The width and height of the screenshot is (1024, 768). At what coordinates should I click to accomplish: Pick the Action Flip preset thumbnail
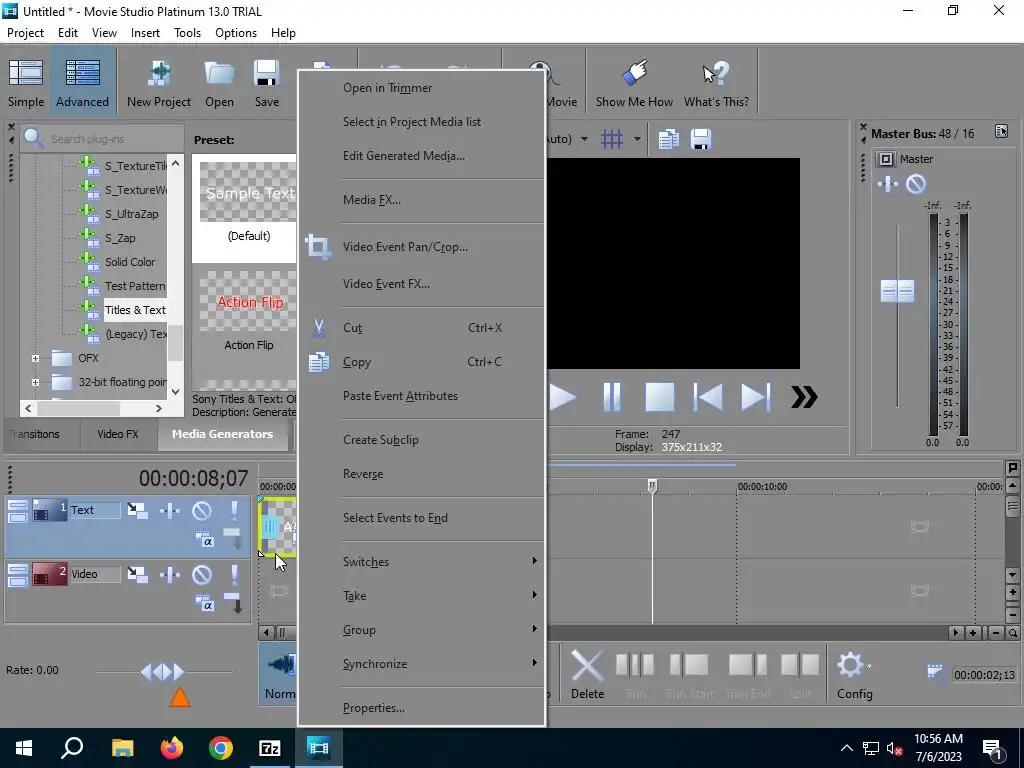(x=249, y=302)
